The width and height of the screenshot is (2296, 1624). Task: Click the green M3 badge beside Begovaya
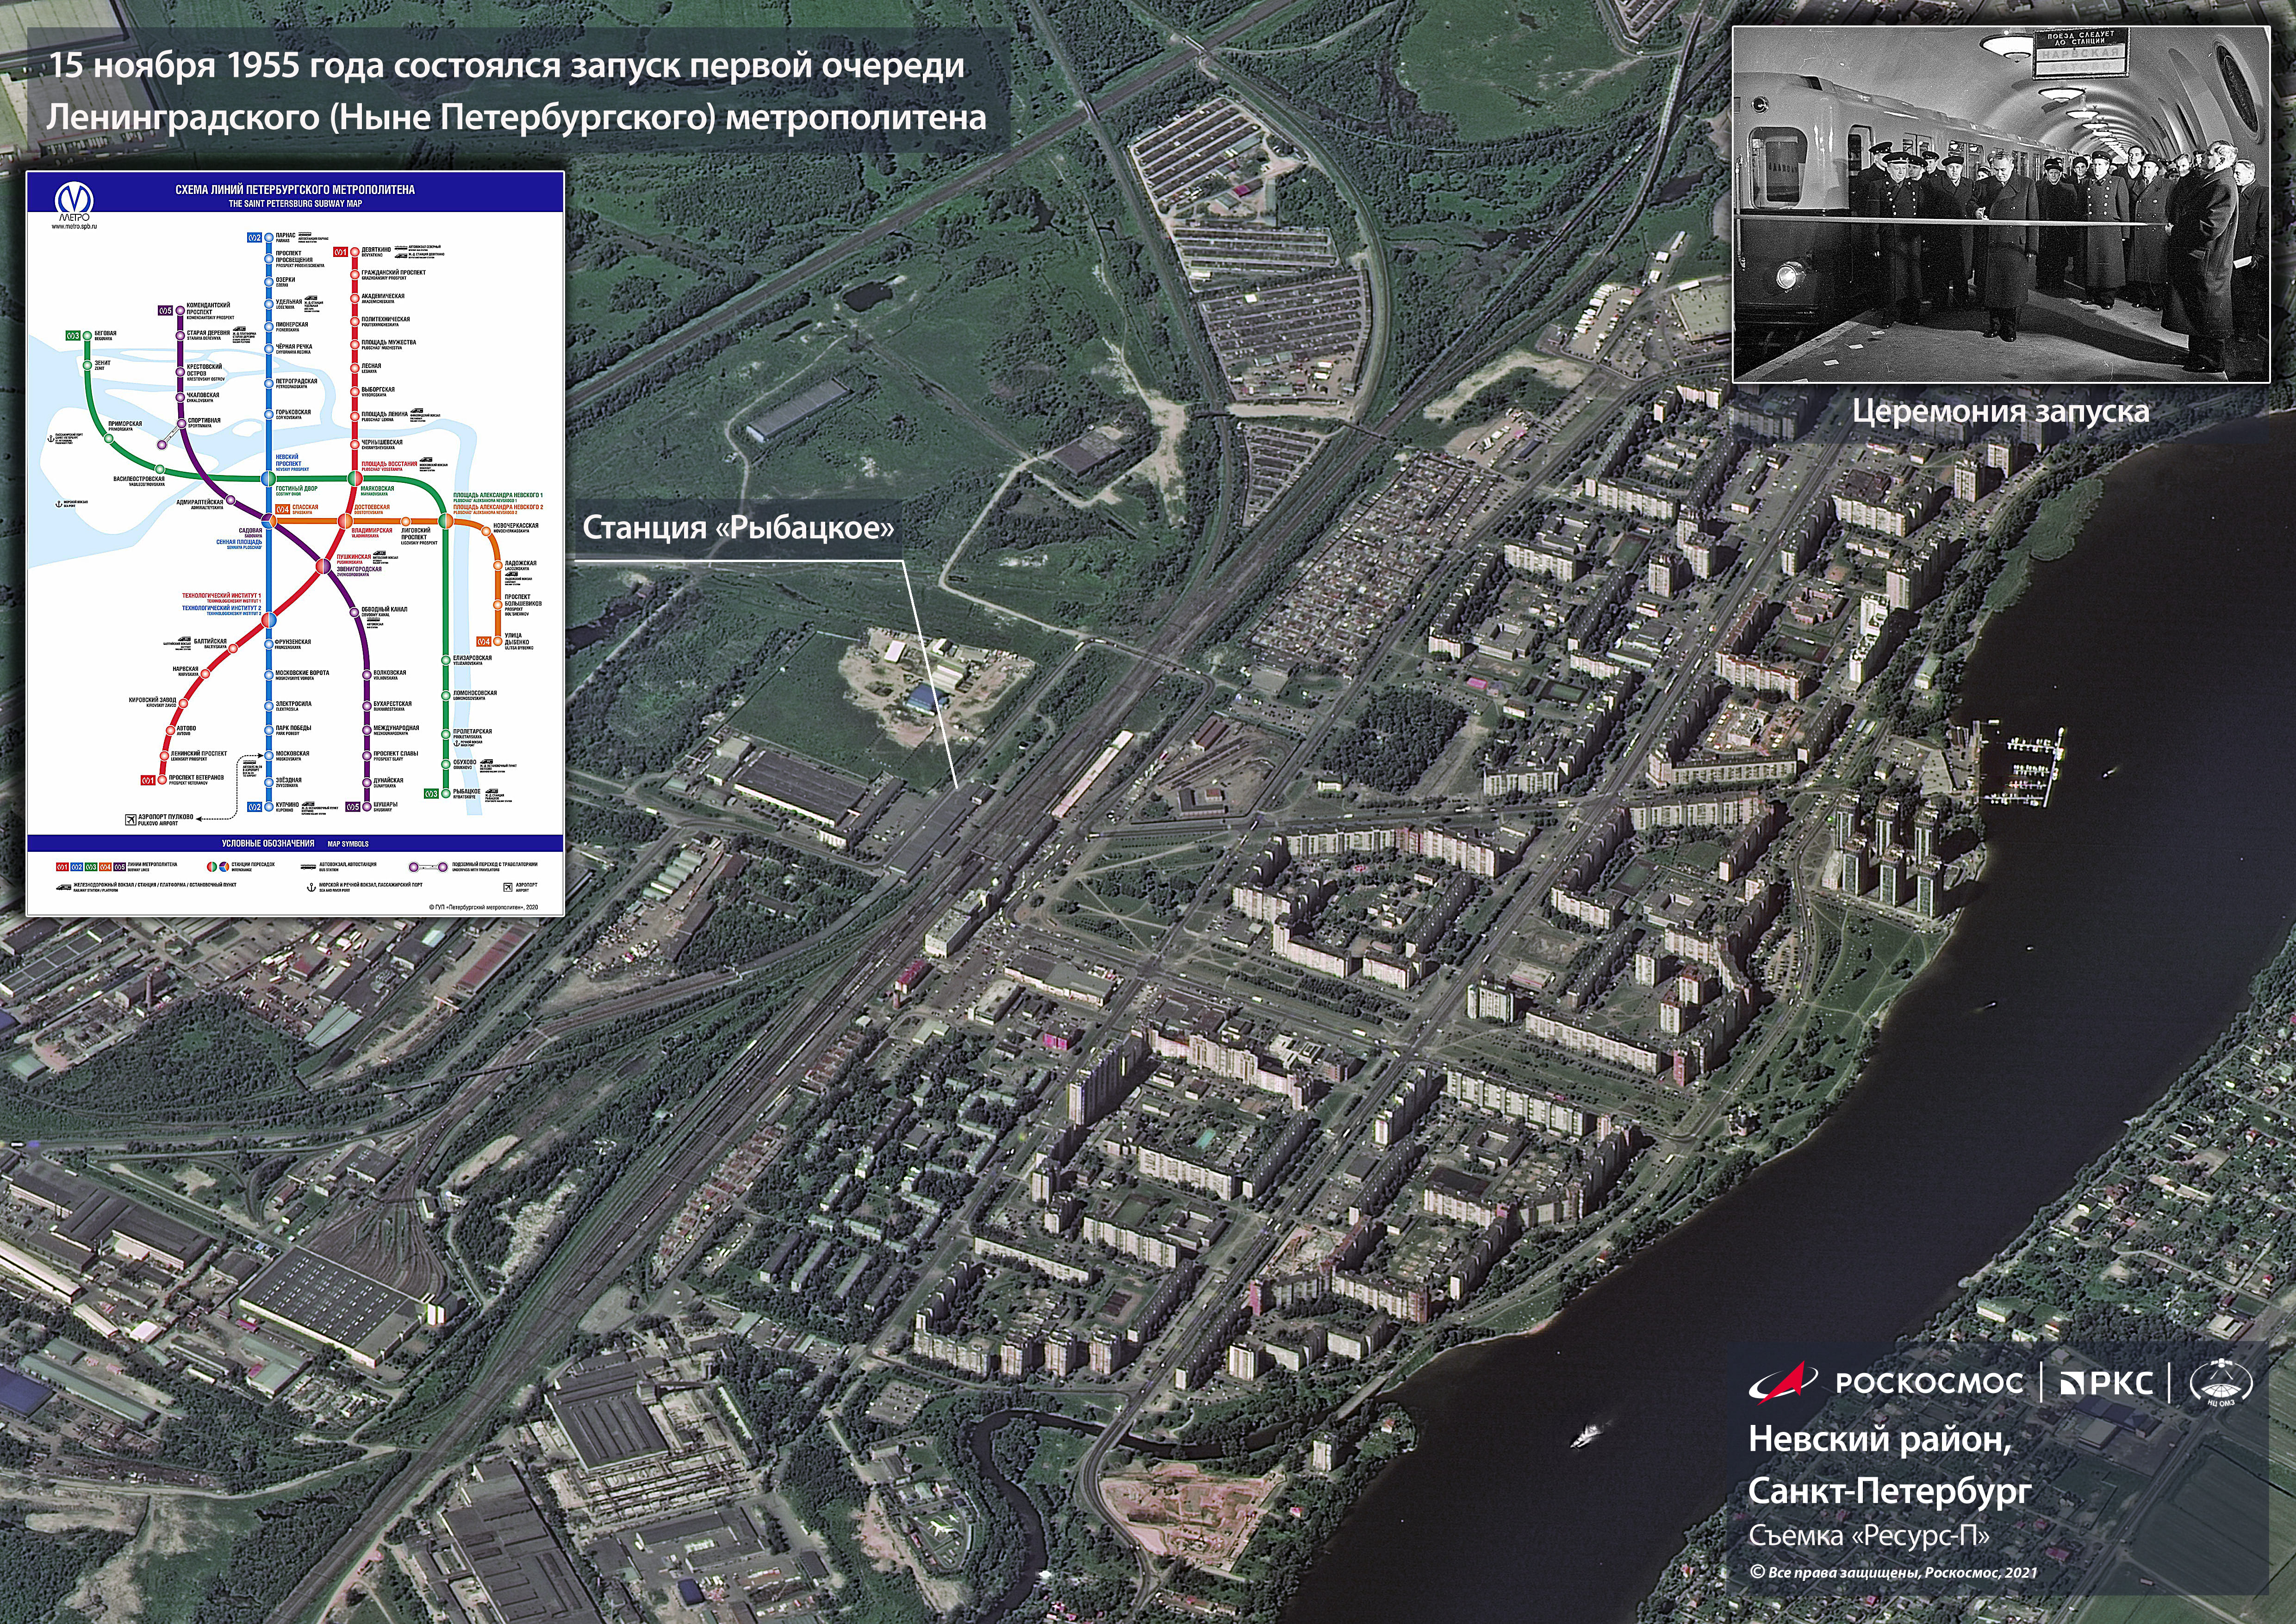tap(73, 336)
